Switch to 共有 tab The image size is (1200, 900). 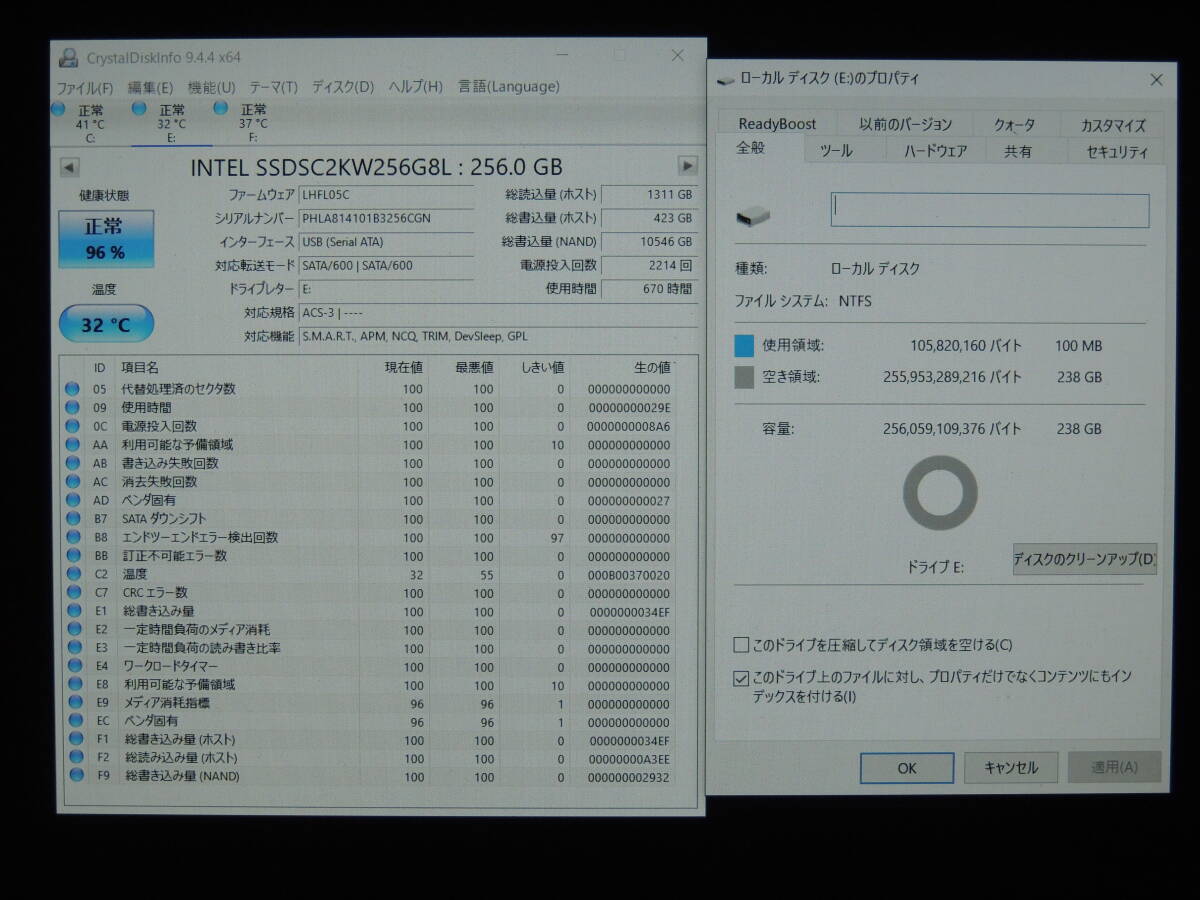coord(1018,151)
